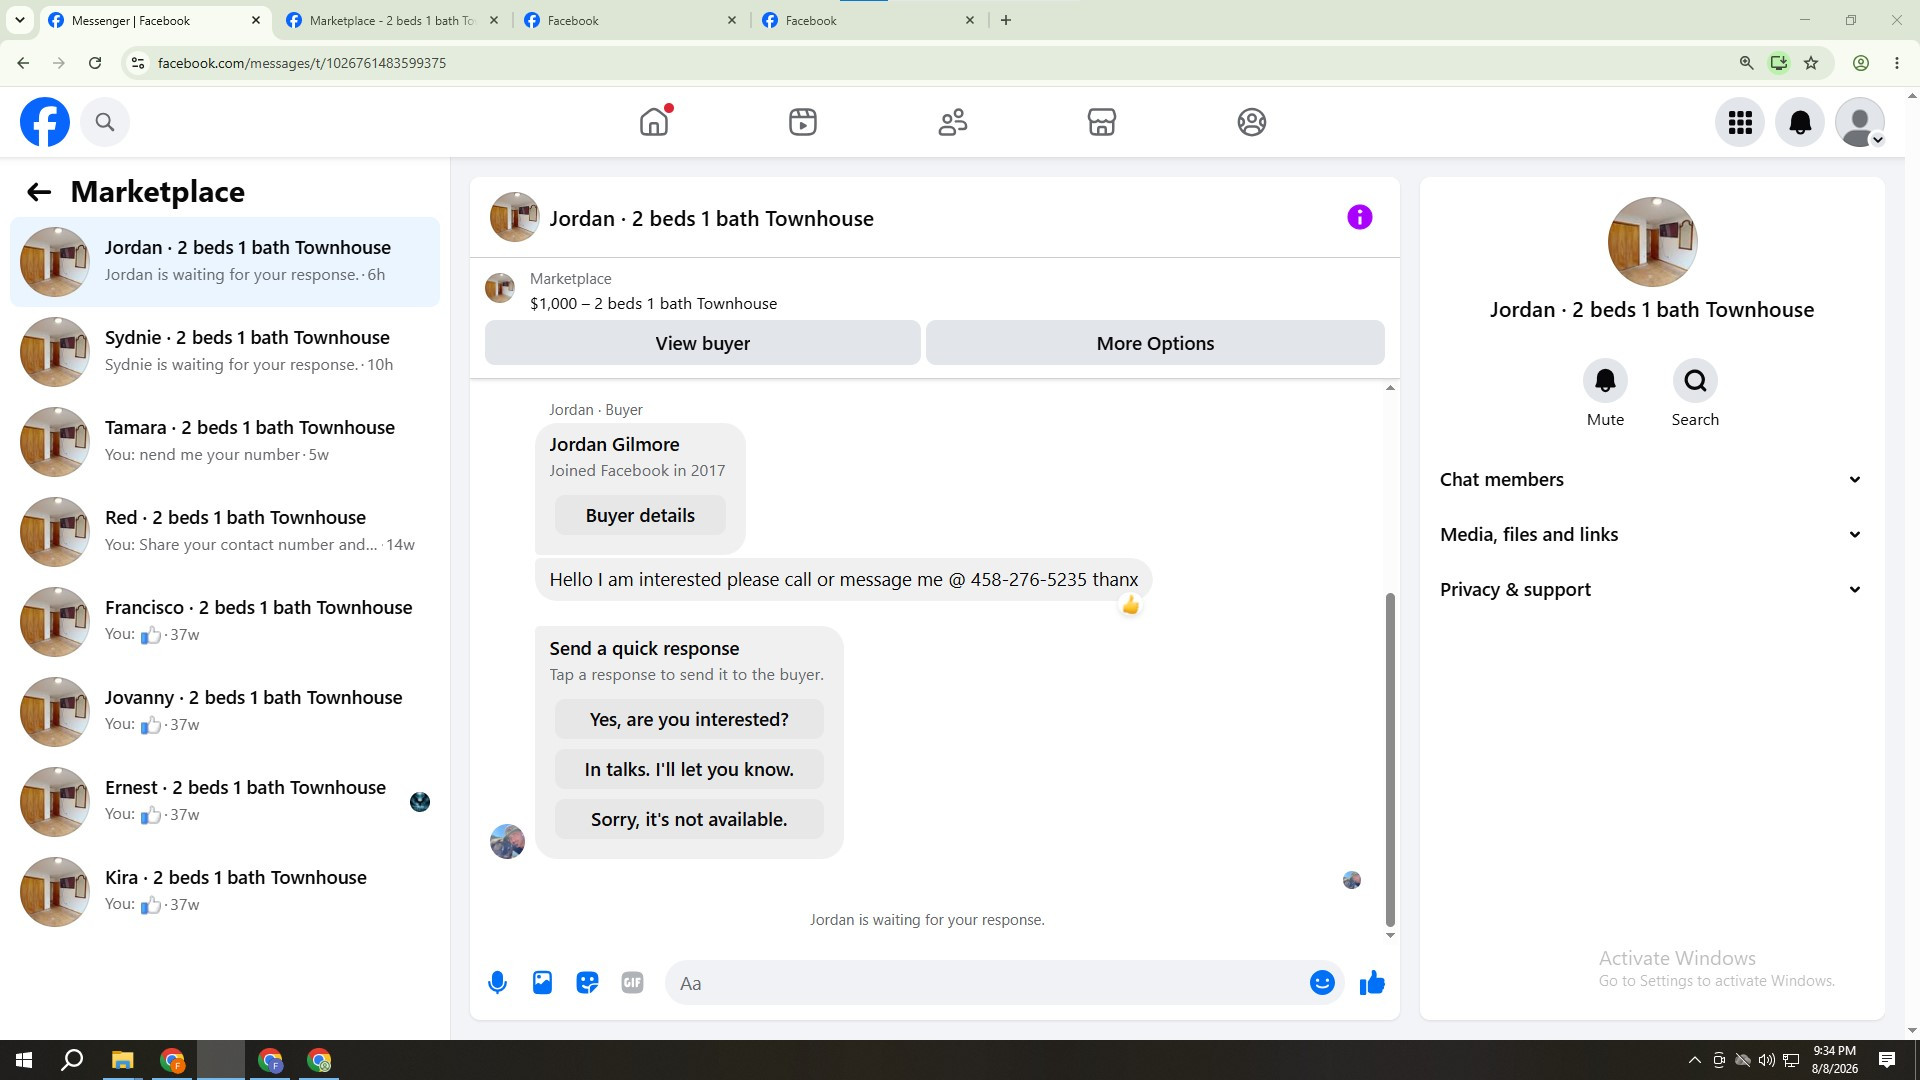Select the Messenger | Facebook tab

tap(155, 20)
